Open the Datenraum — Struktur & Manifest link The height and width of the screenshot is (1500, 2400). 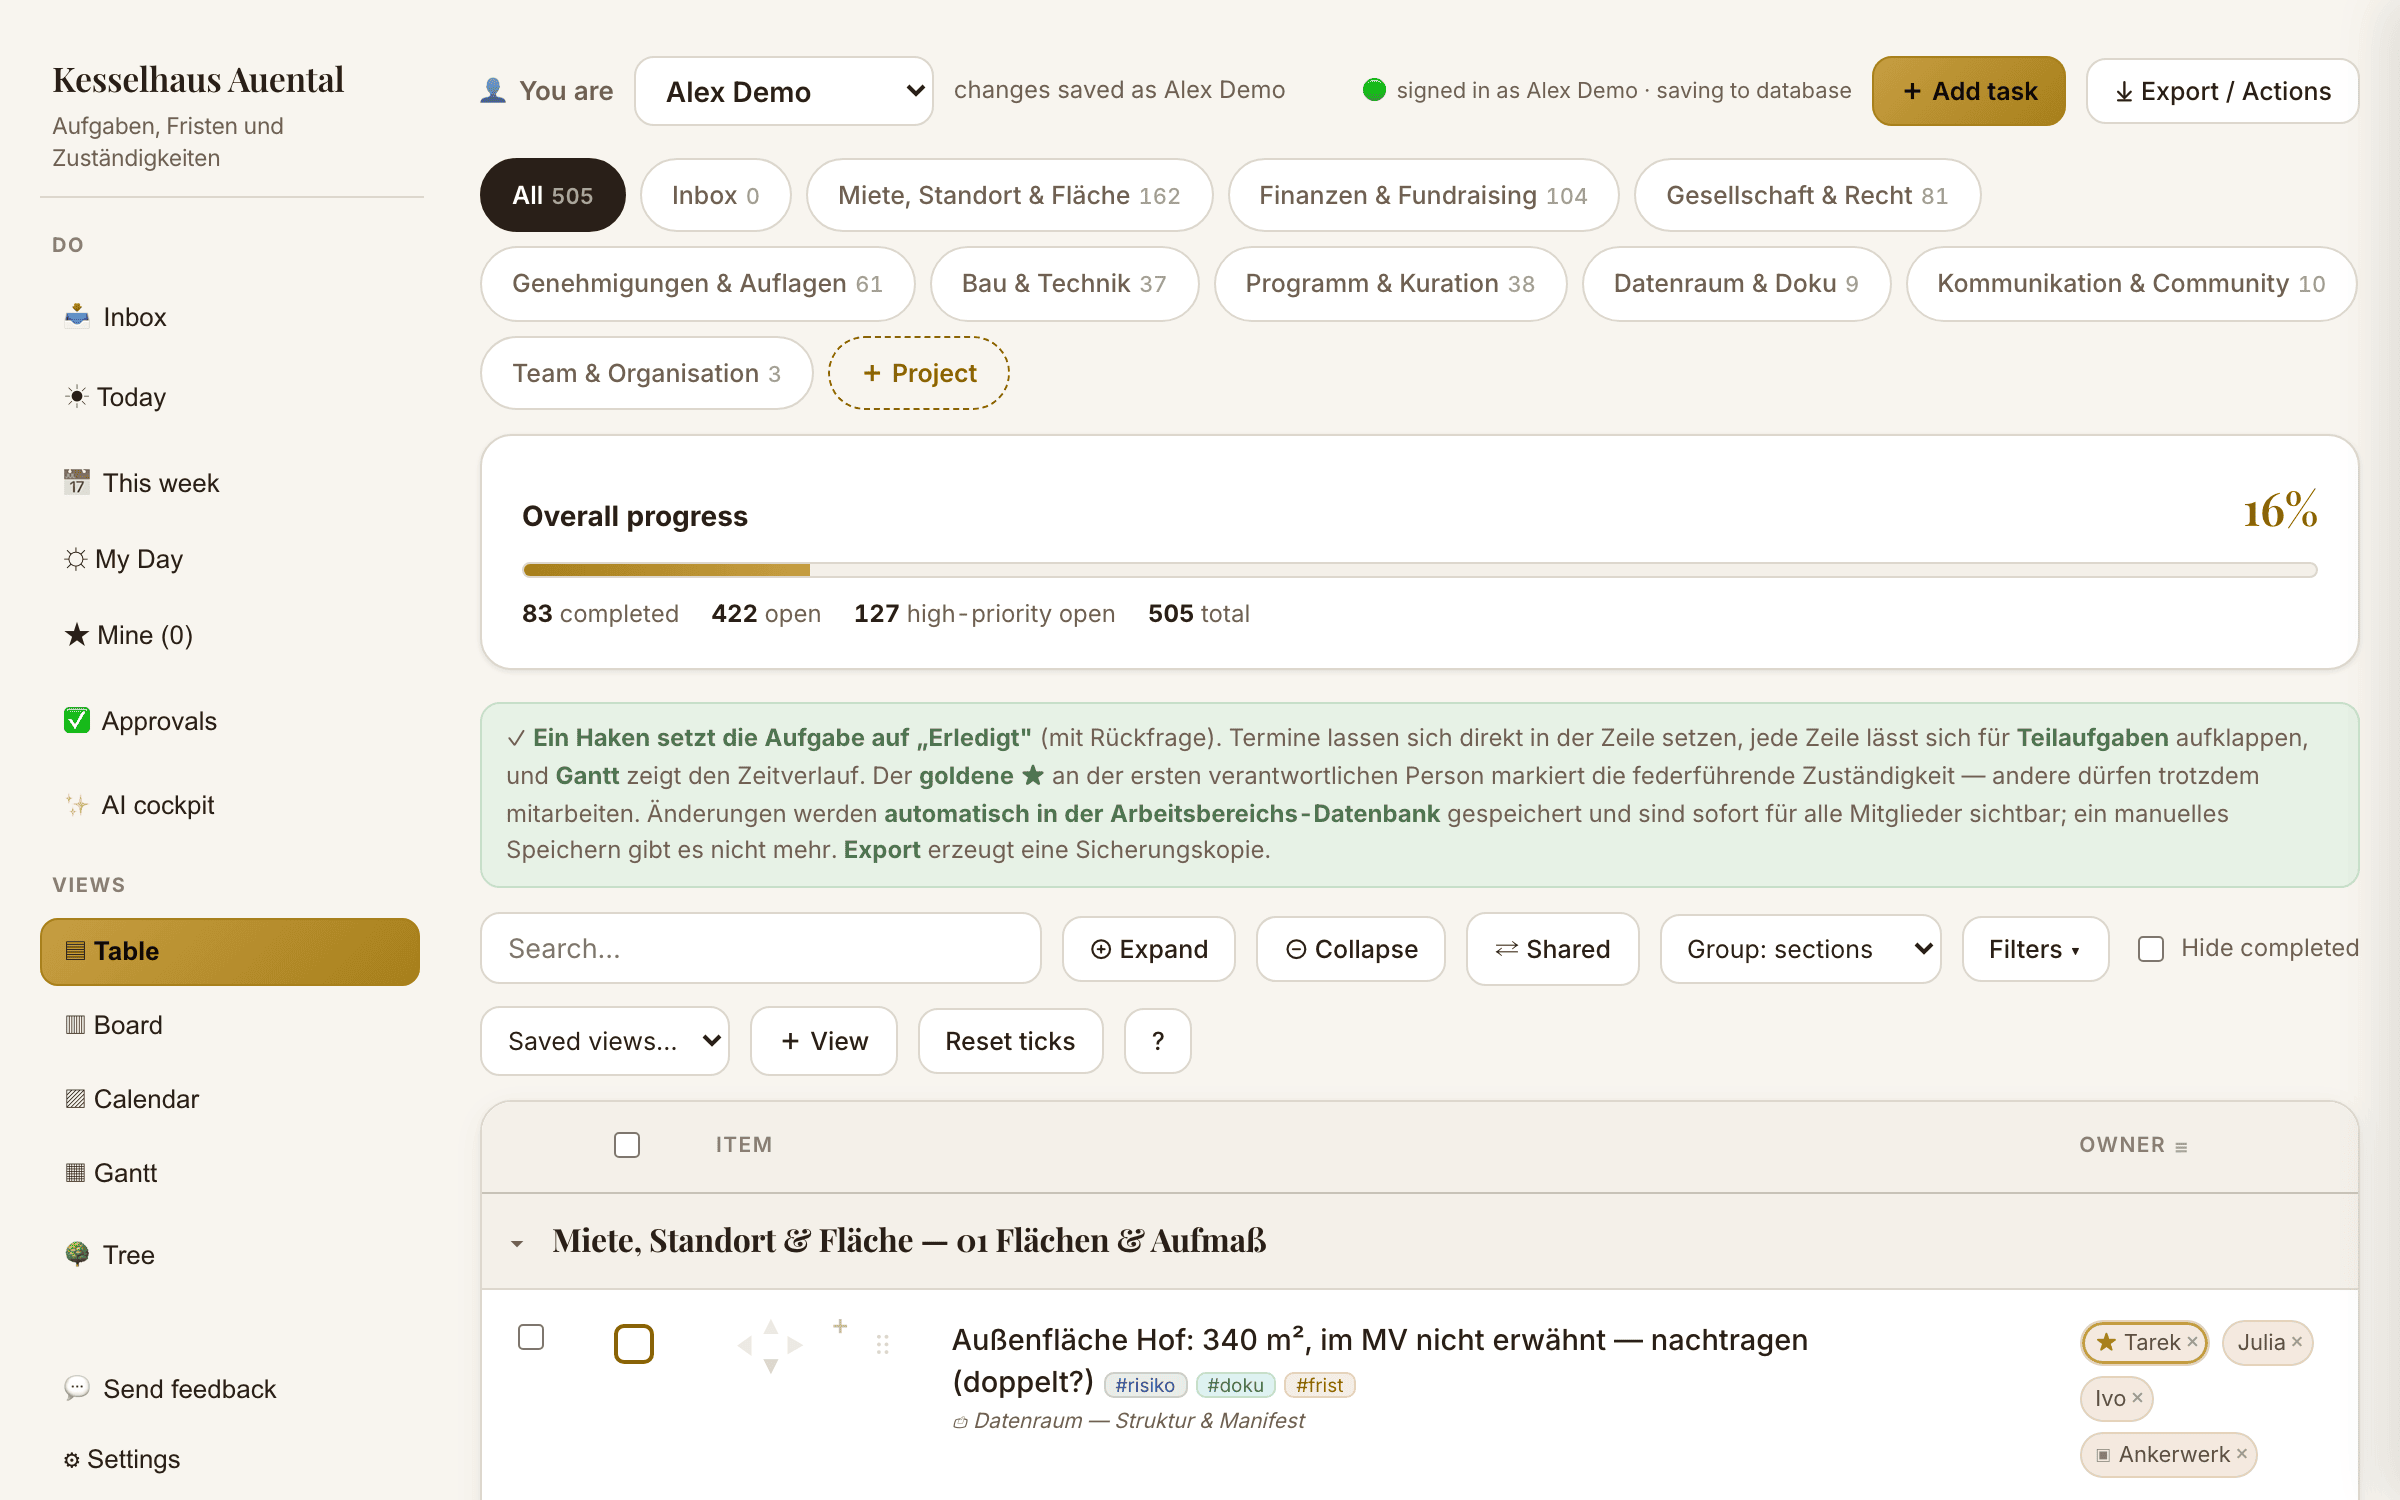pyautogui.click(x=1128, y=1421)
